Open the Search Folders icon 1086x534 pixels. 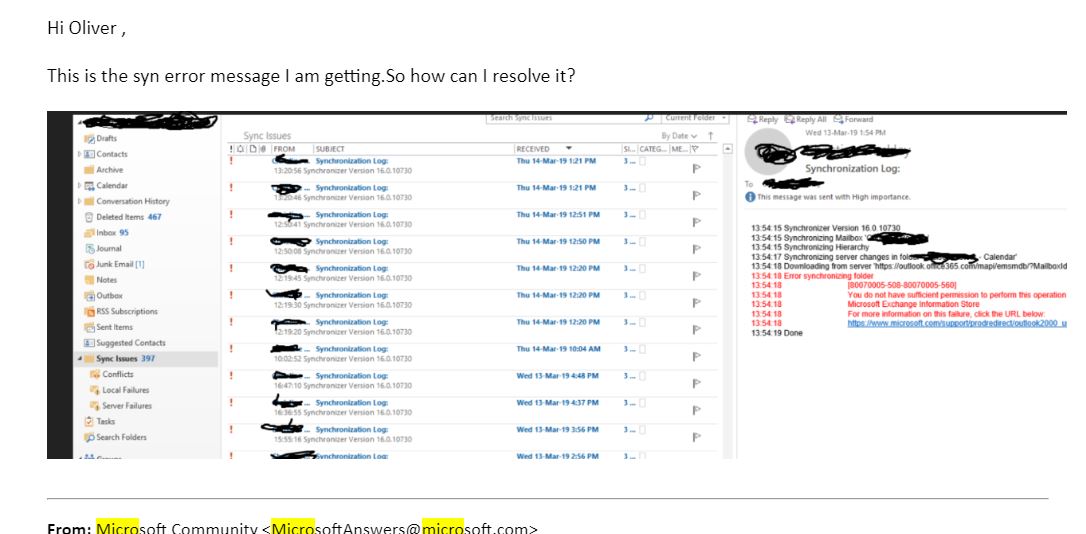tap(89, 437)
